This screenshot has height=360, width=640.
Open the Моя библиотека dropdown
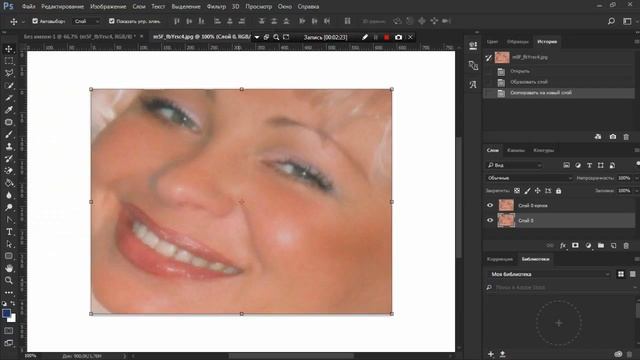[549, 274]
